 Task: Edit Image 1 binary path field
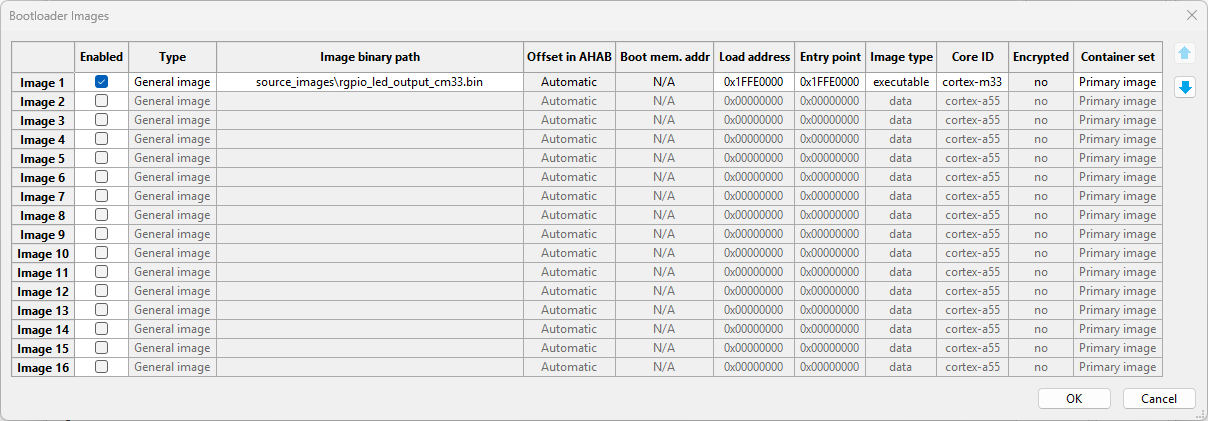(x=370, y=82)
